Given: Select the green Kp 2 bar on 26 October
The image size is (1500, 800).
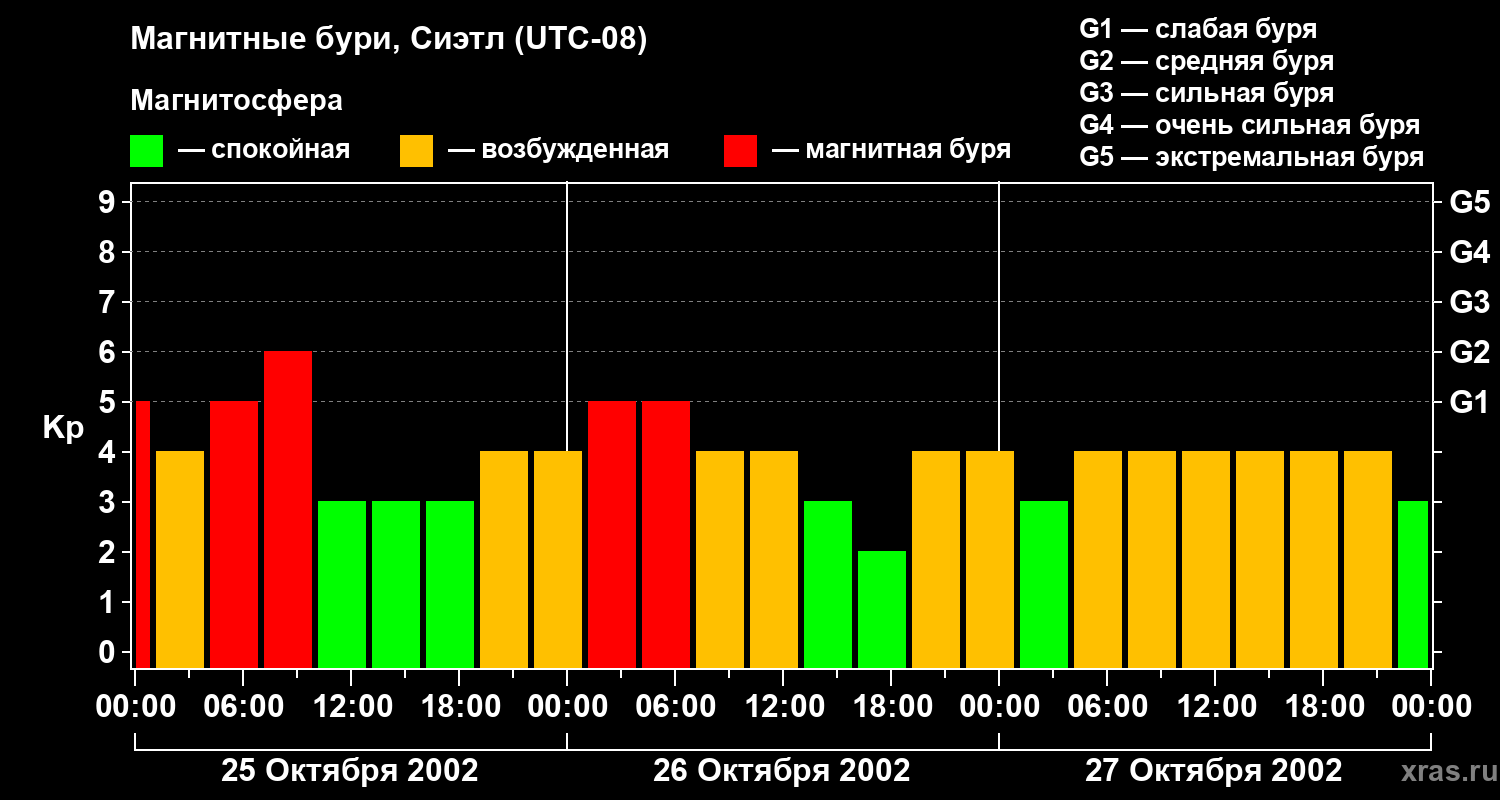Looking at the screenshot, I should [882, 610].
